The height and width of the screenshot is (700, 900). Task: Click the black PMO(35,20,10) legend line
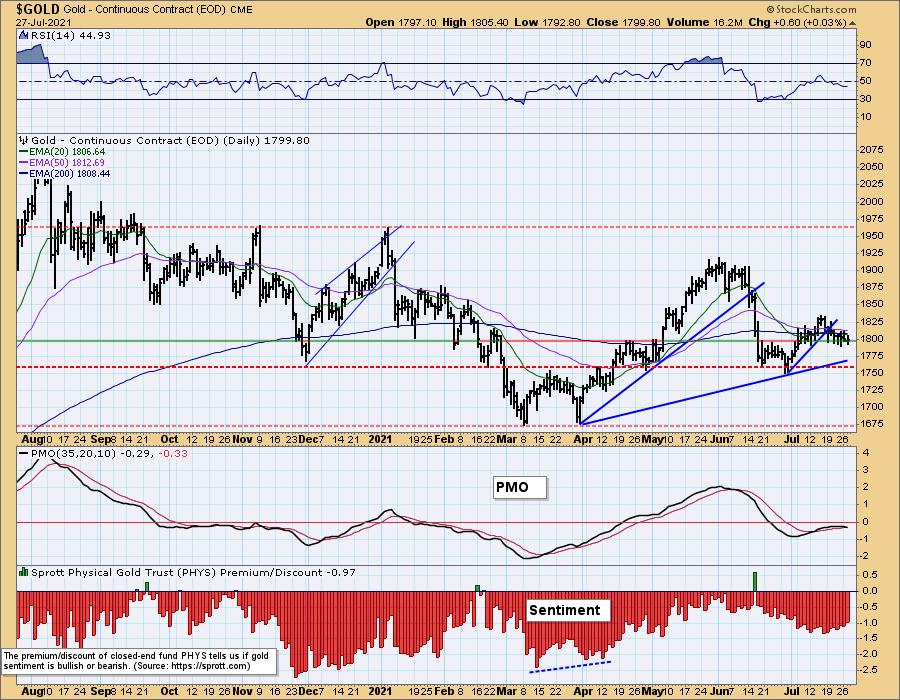[24, 453]
